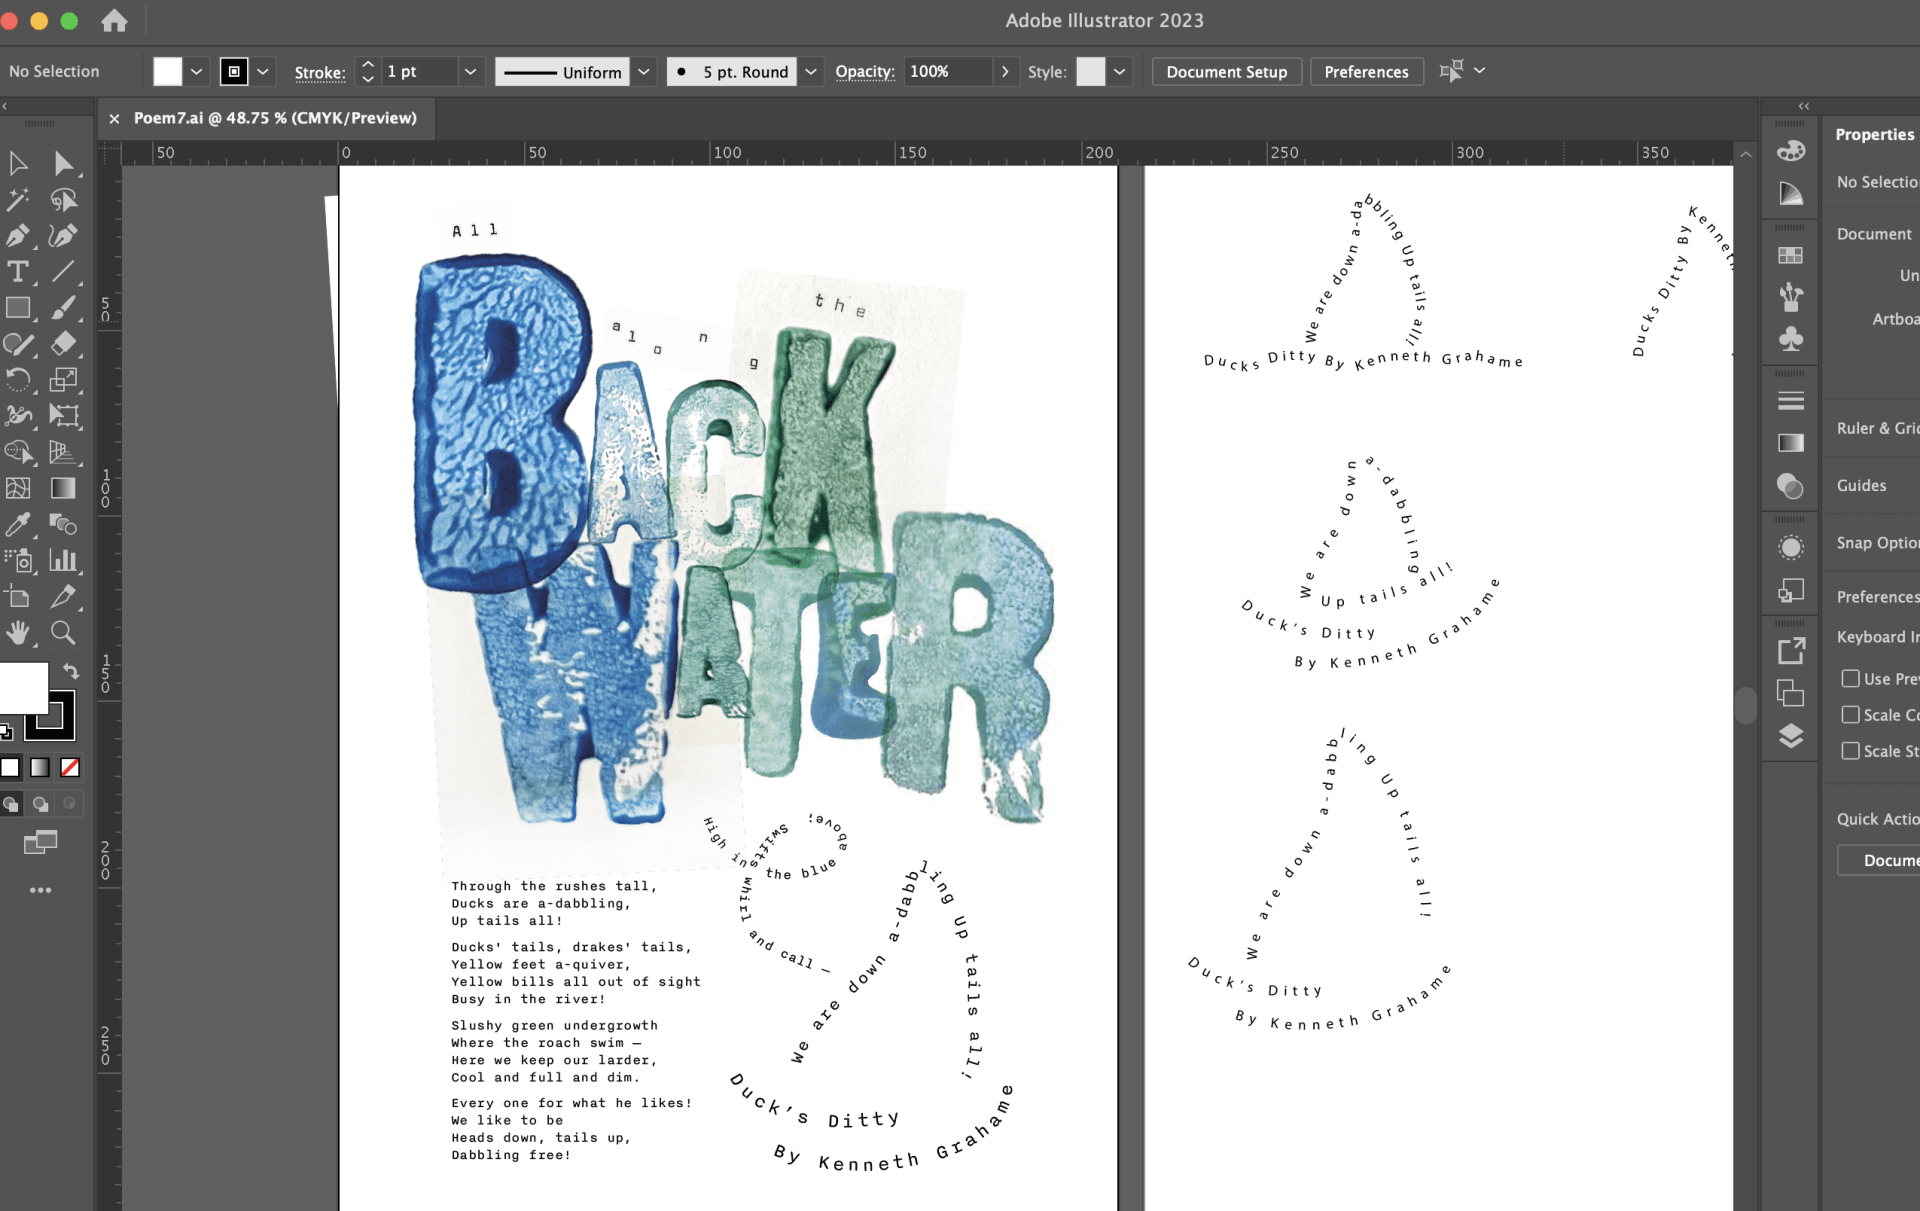The height and width of the screenshot is (1211, 1920).
Task: Reset to default fill and stroke
Action: (6, 732)
